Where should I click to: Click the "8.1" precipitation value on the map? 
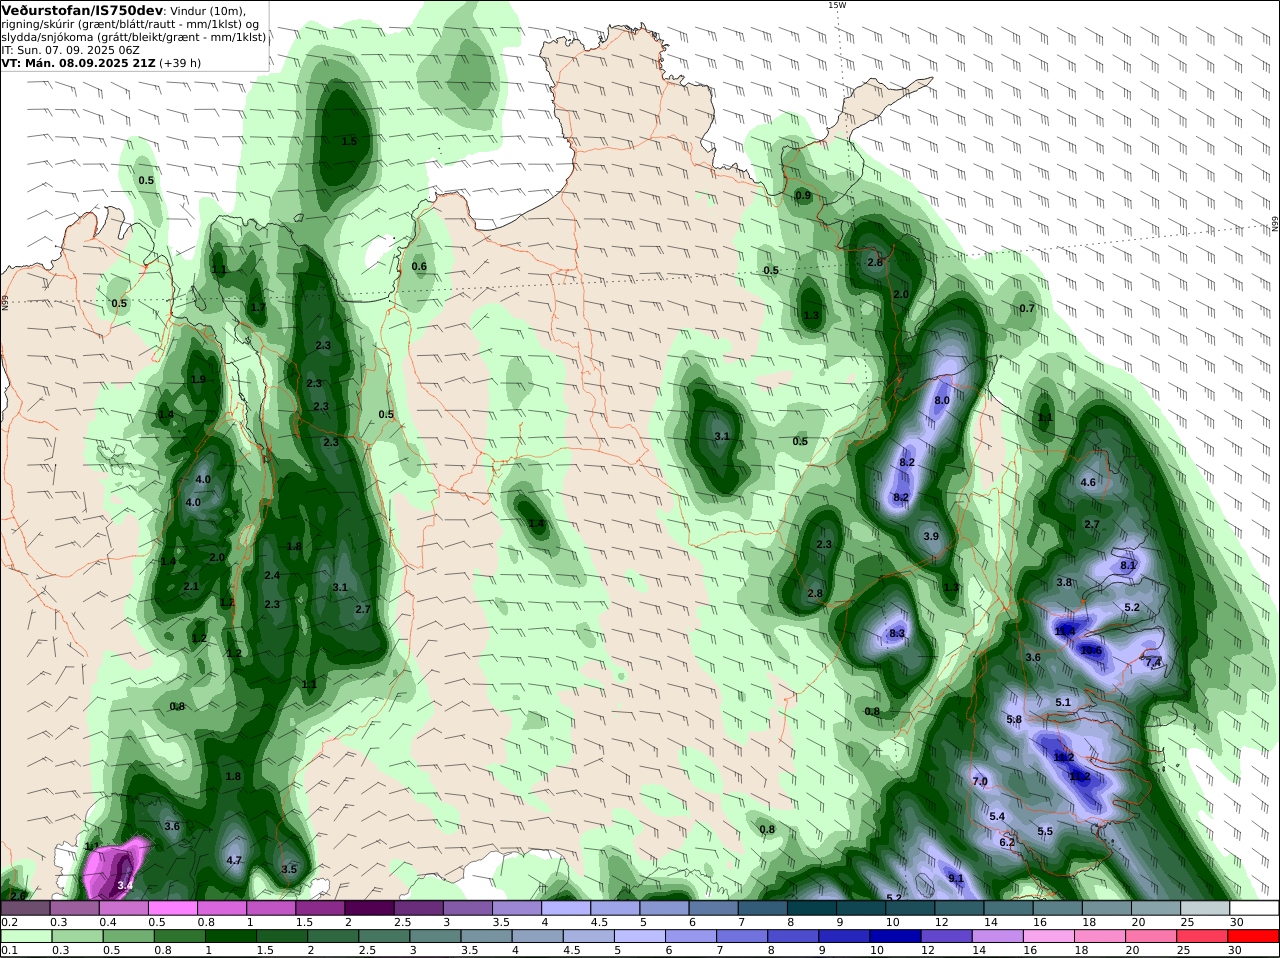pyautogui.click(x=1128, y=566)
